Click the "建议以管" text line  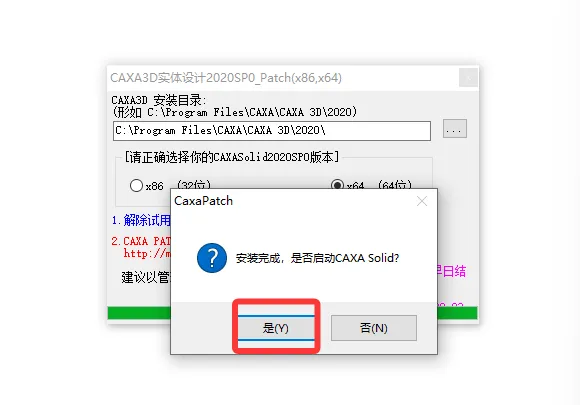pyautogui.click(x=146, y=277)
